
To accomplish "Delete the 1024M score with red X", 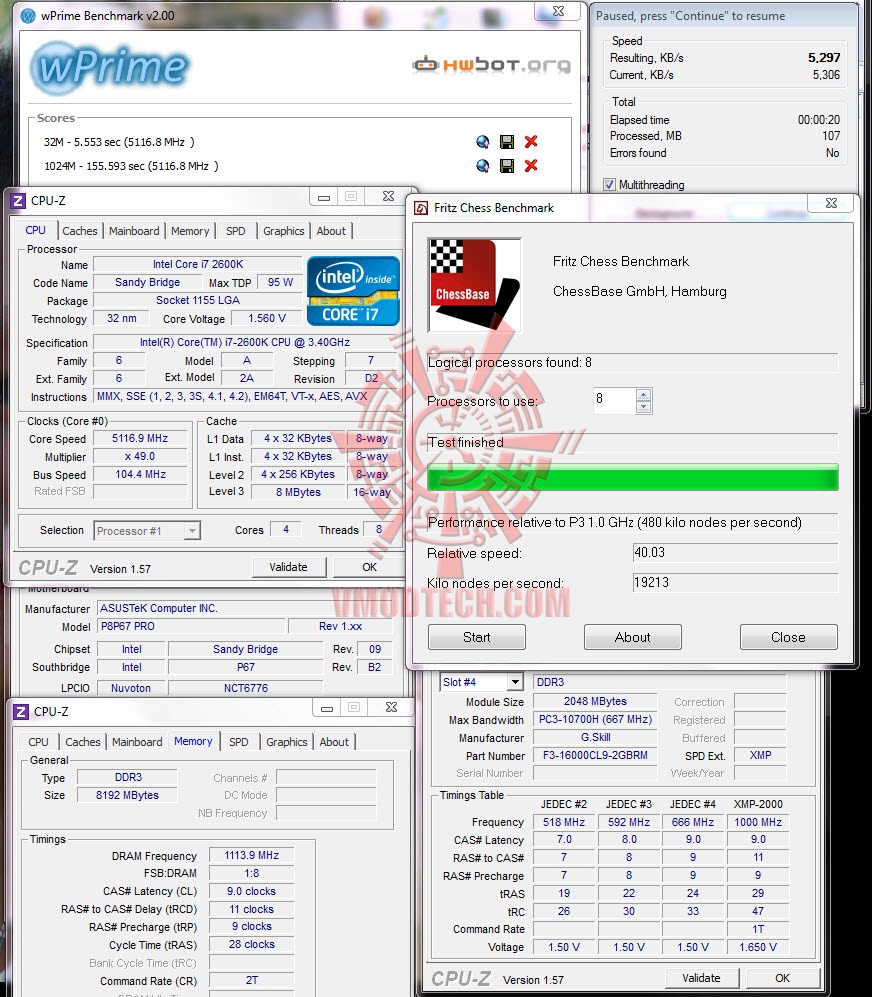I will tap(531, 165).
